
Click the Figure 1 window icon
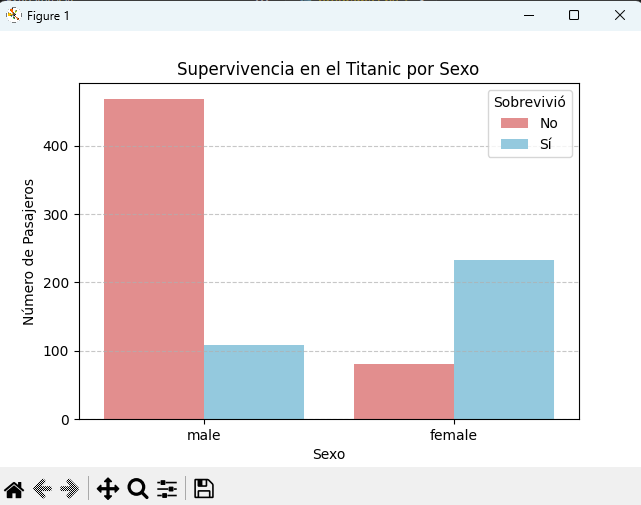coord(14,15)
